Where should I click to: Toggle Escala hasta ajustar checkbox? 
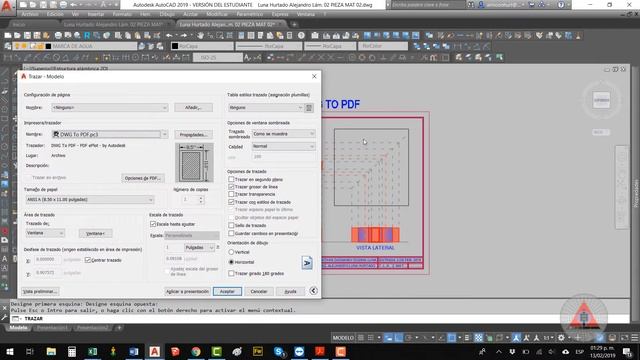point(153,224)
